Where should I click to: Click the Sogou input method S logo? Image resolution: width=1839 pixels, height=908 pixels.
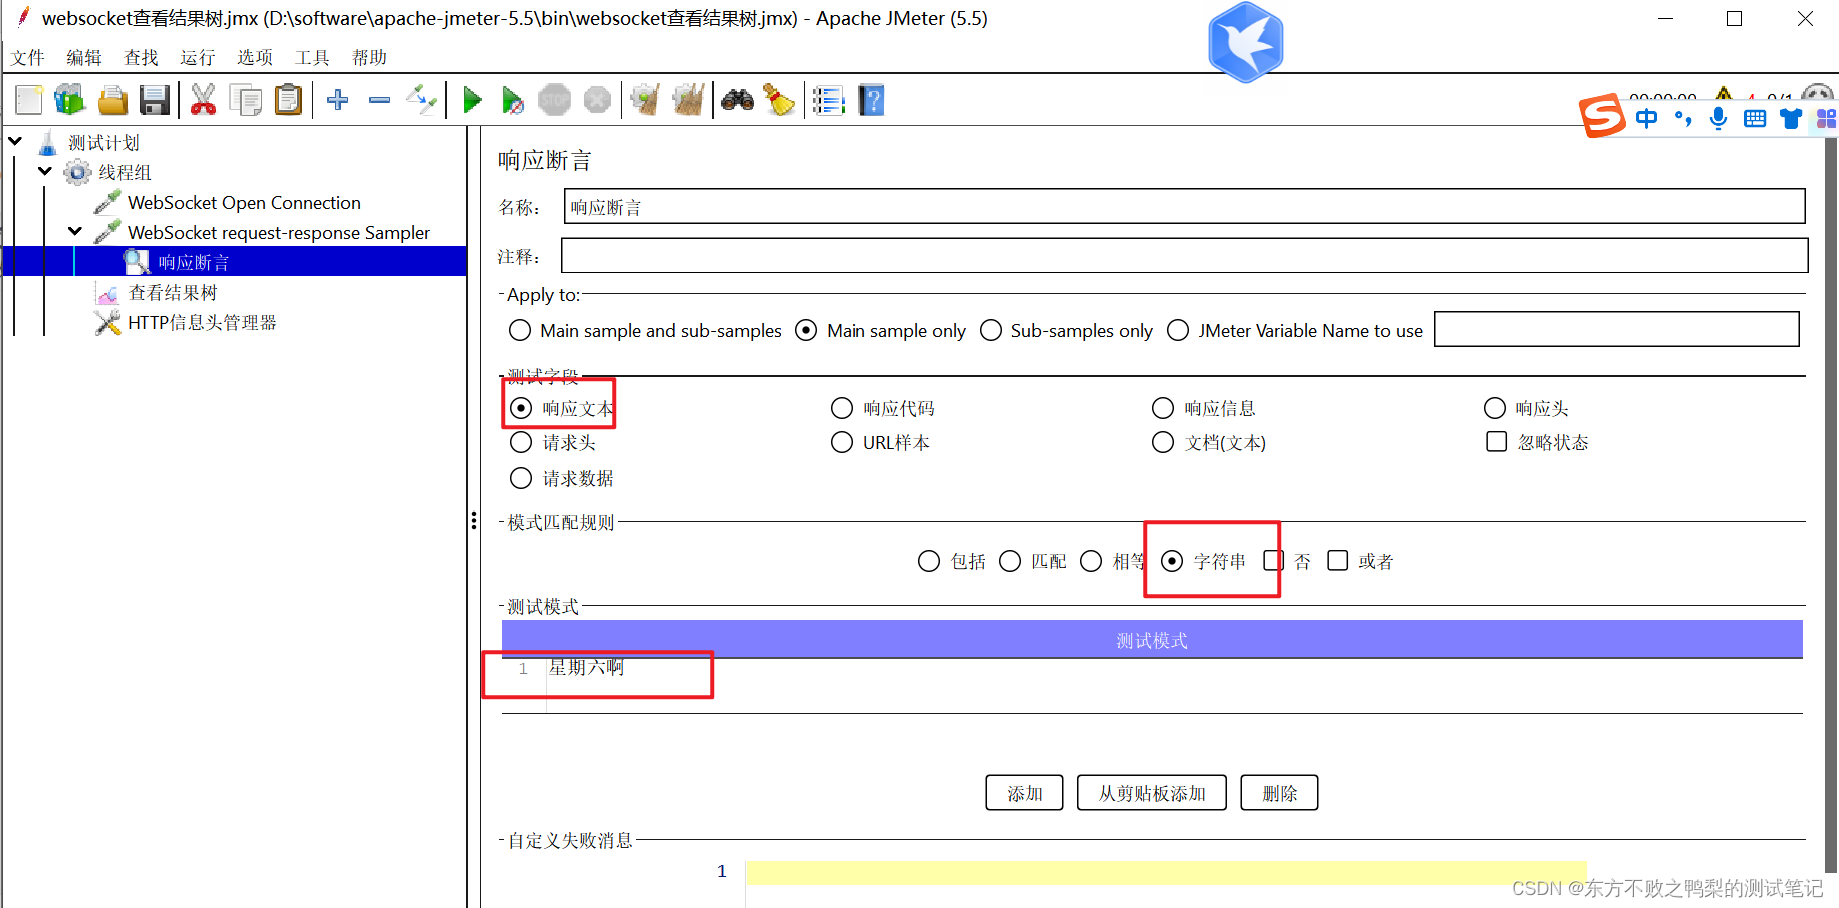1602,115
